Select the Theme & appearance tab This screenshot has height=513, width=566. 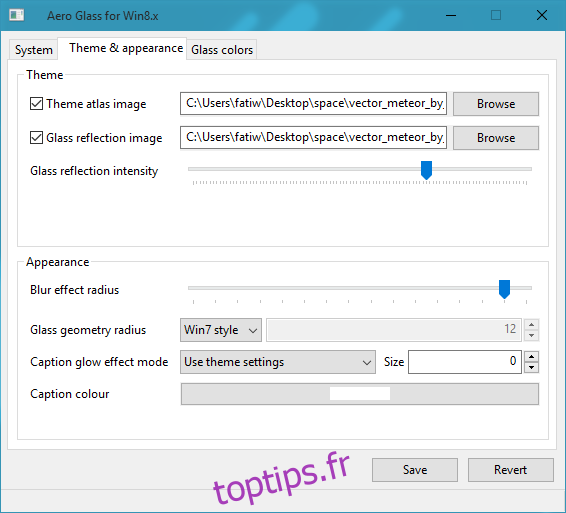(x=122, y=48)
